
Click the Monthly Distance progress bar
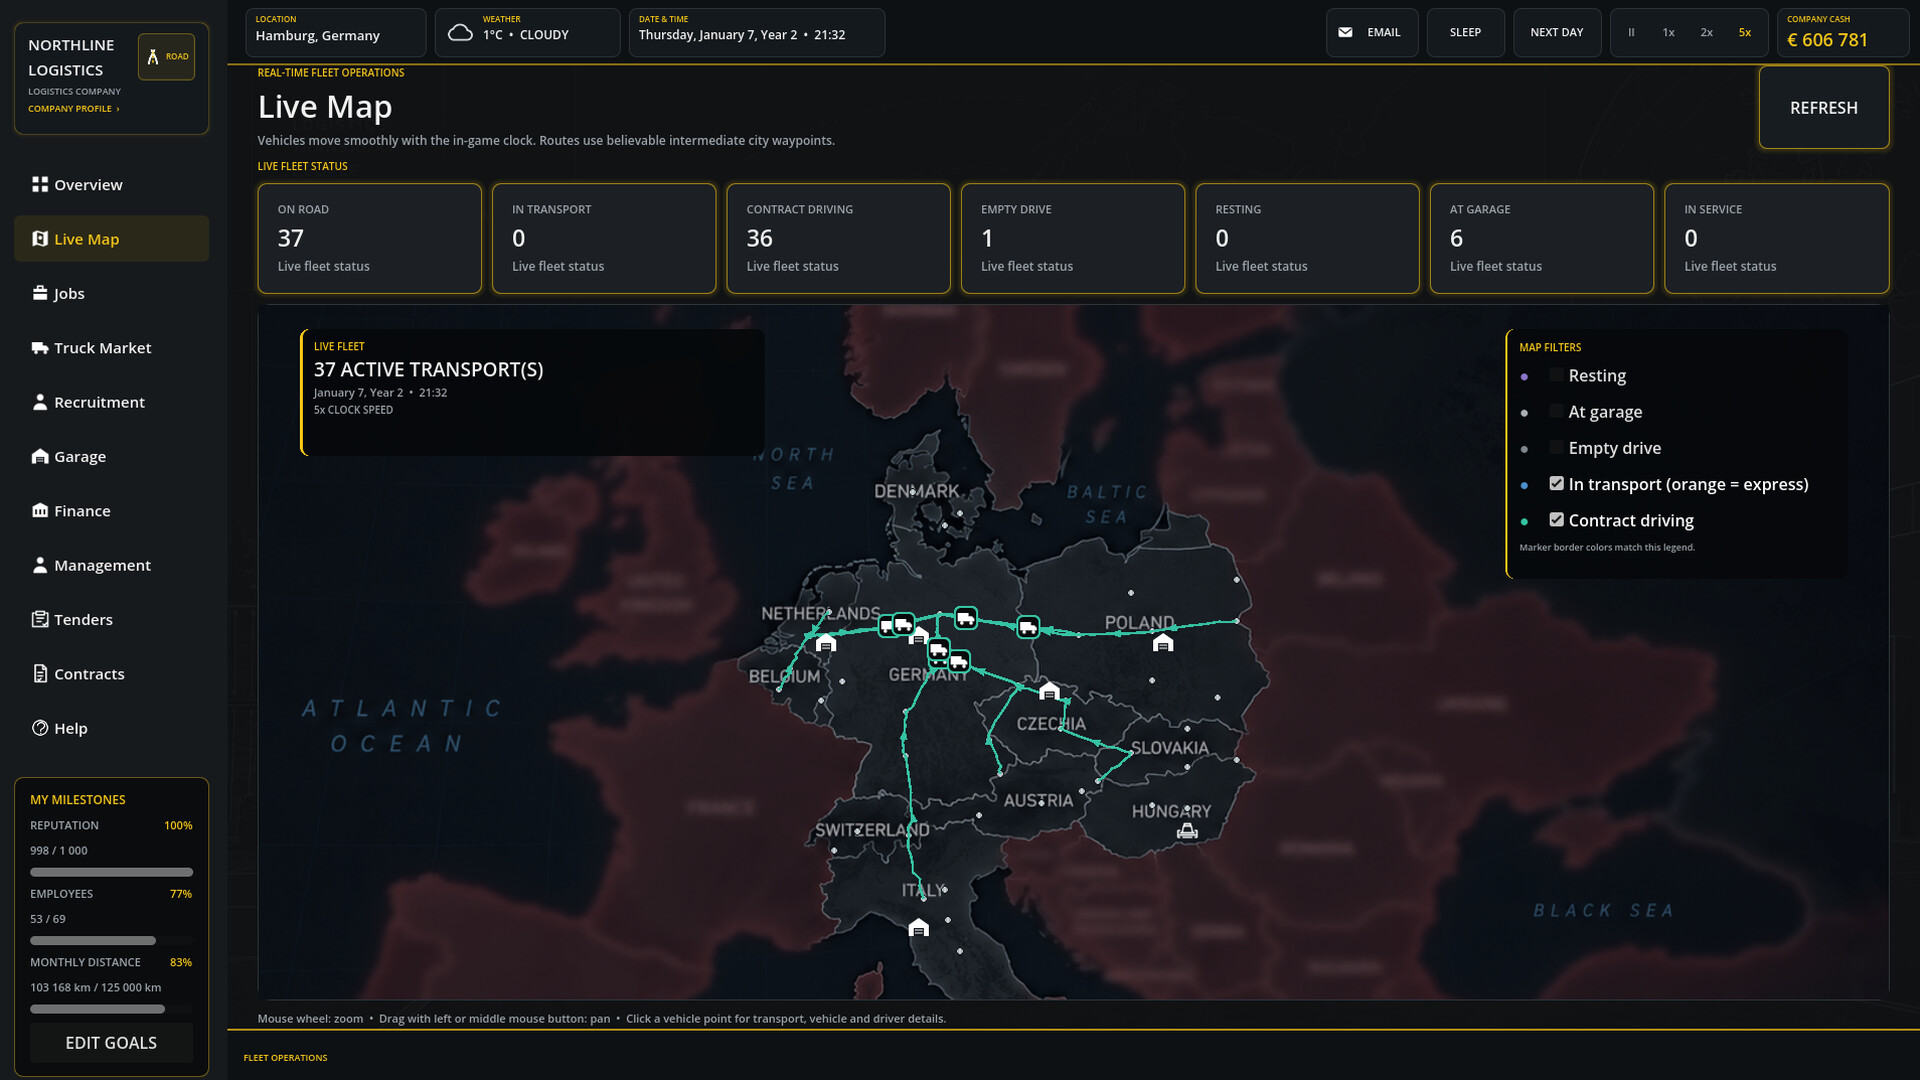click(x=111, y=1009)
